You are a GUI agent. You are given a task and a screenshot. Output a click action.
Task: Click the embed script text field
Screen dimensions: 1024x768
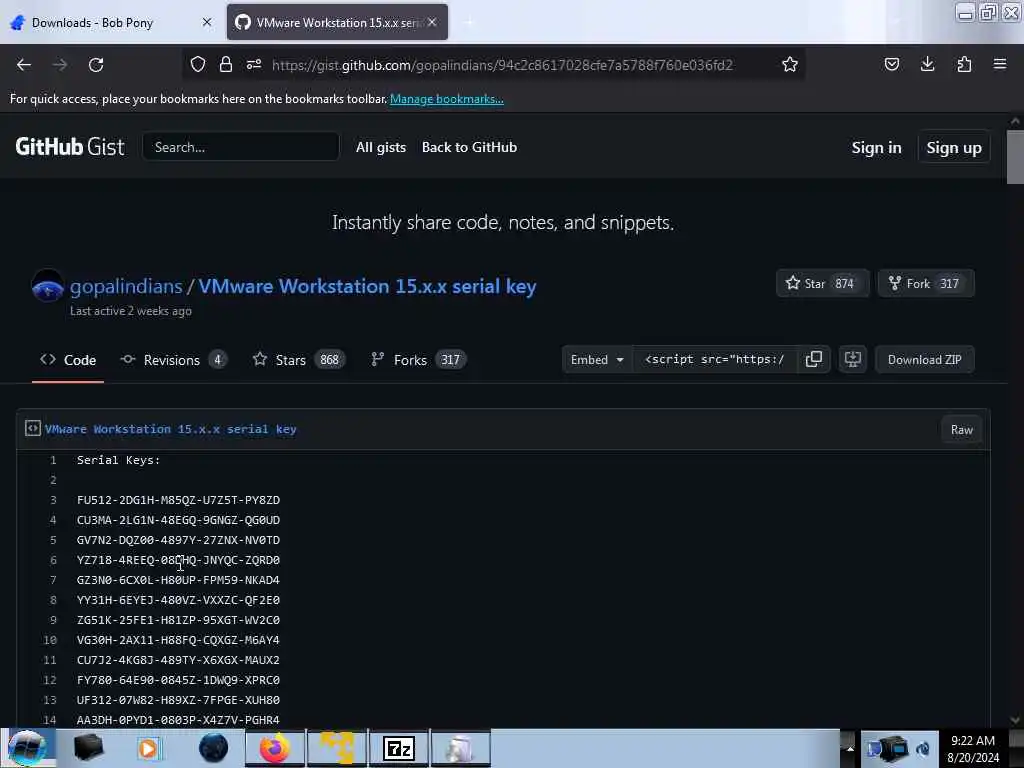[x=714, y=359]
